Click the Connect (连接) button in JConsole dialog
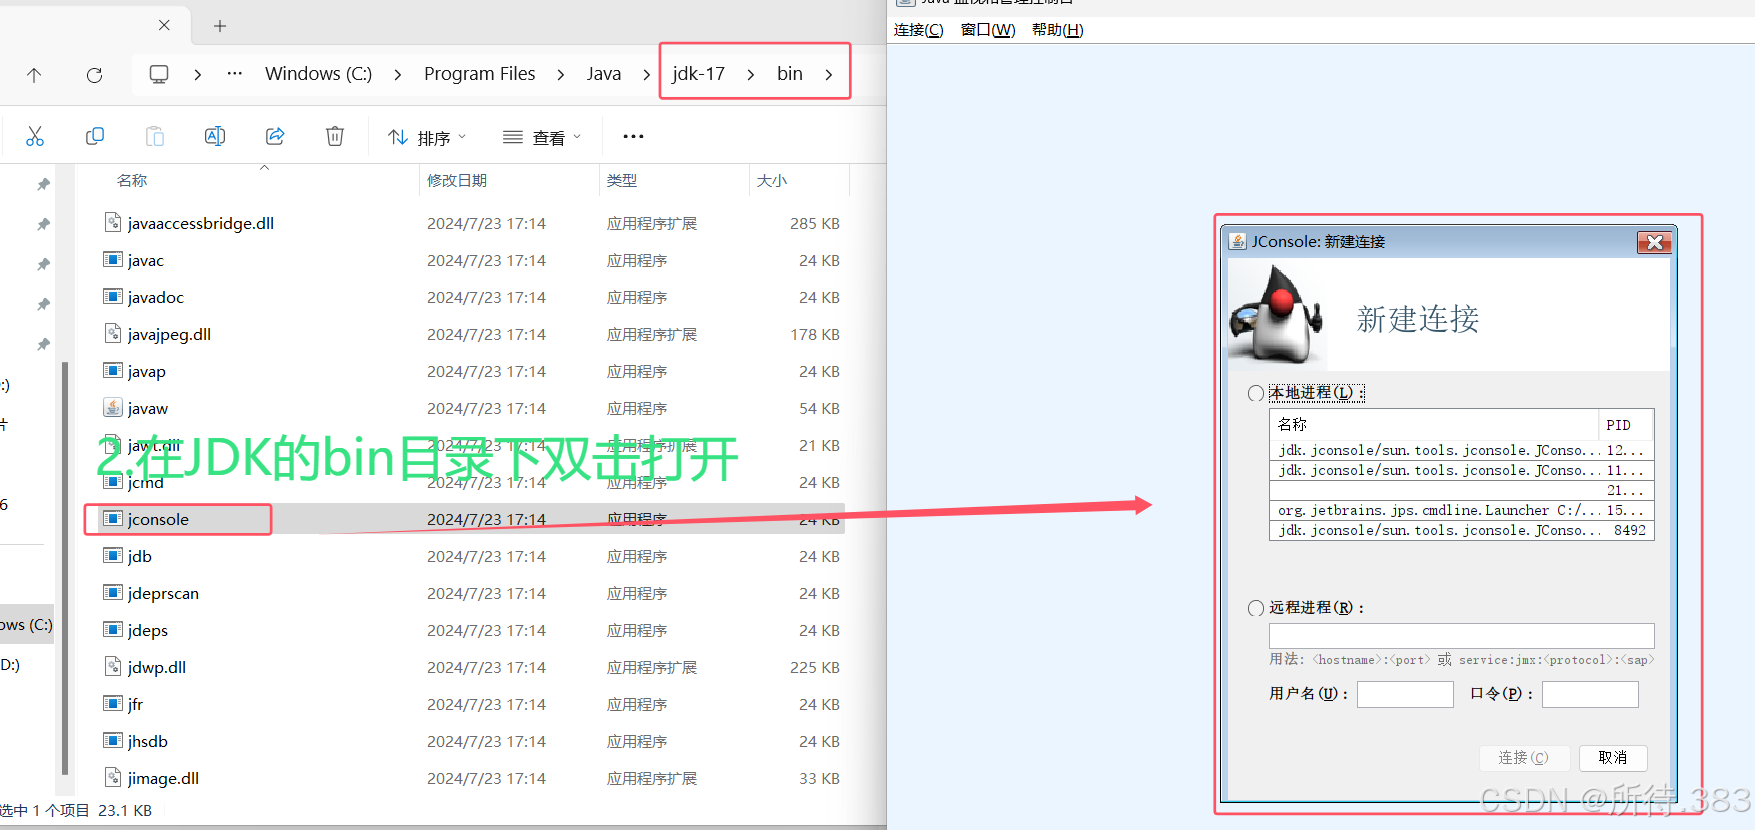 point(1524,758)
